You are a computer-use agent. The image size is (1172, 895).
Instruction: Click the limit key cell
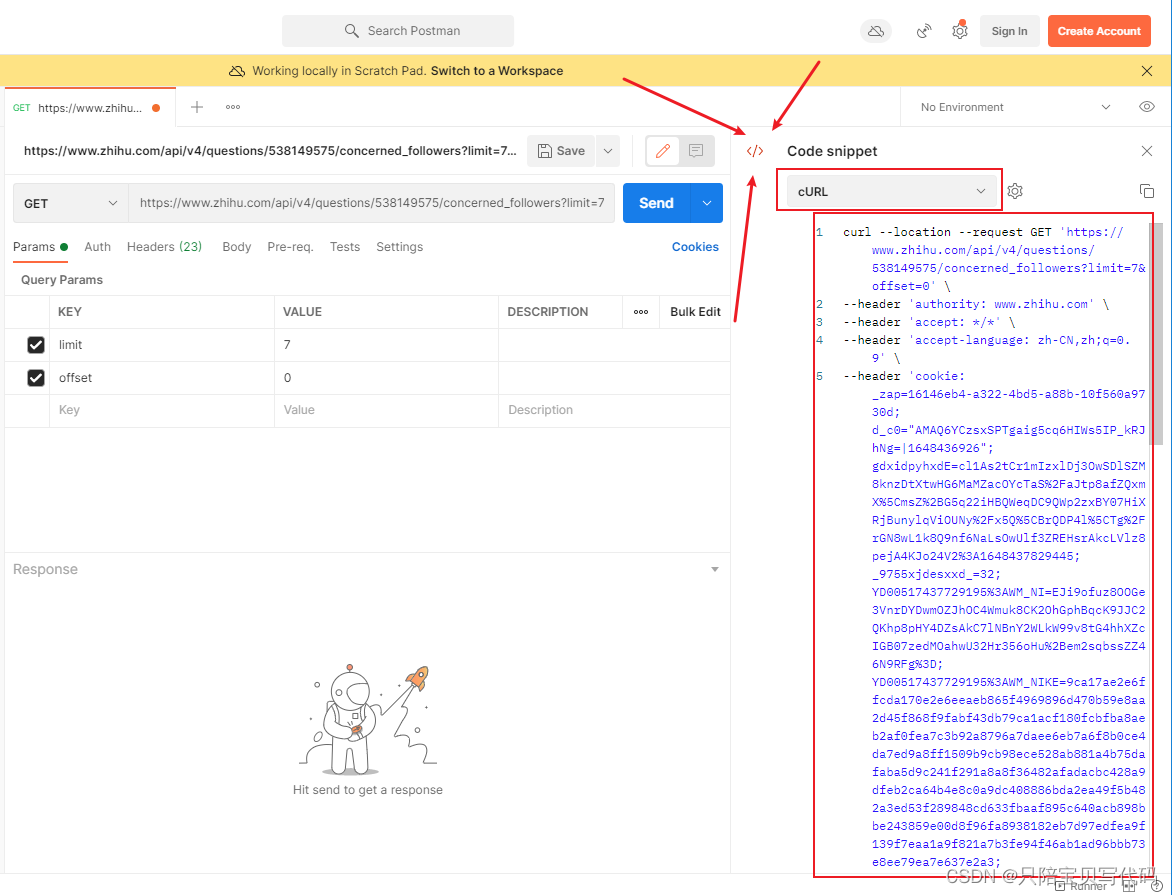point(162,345)
